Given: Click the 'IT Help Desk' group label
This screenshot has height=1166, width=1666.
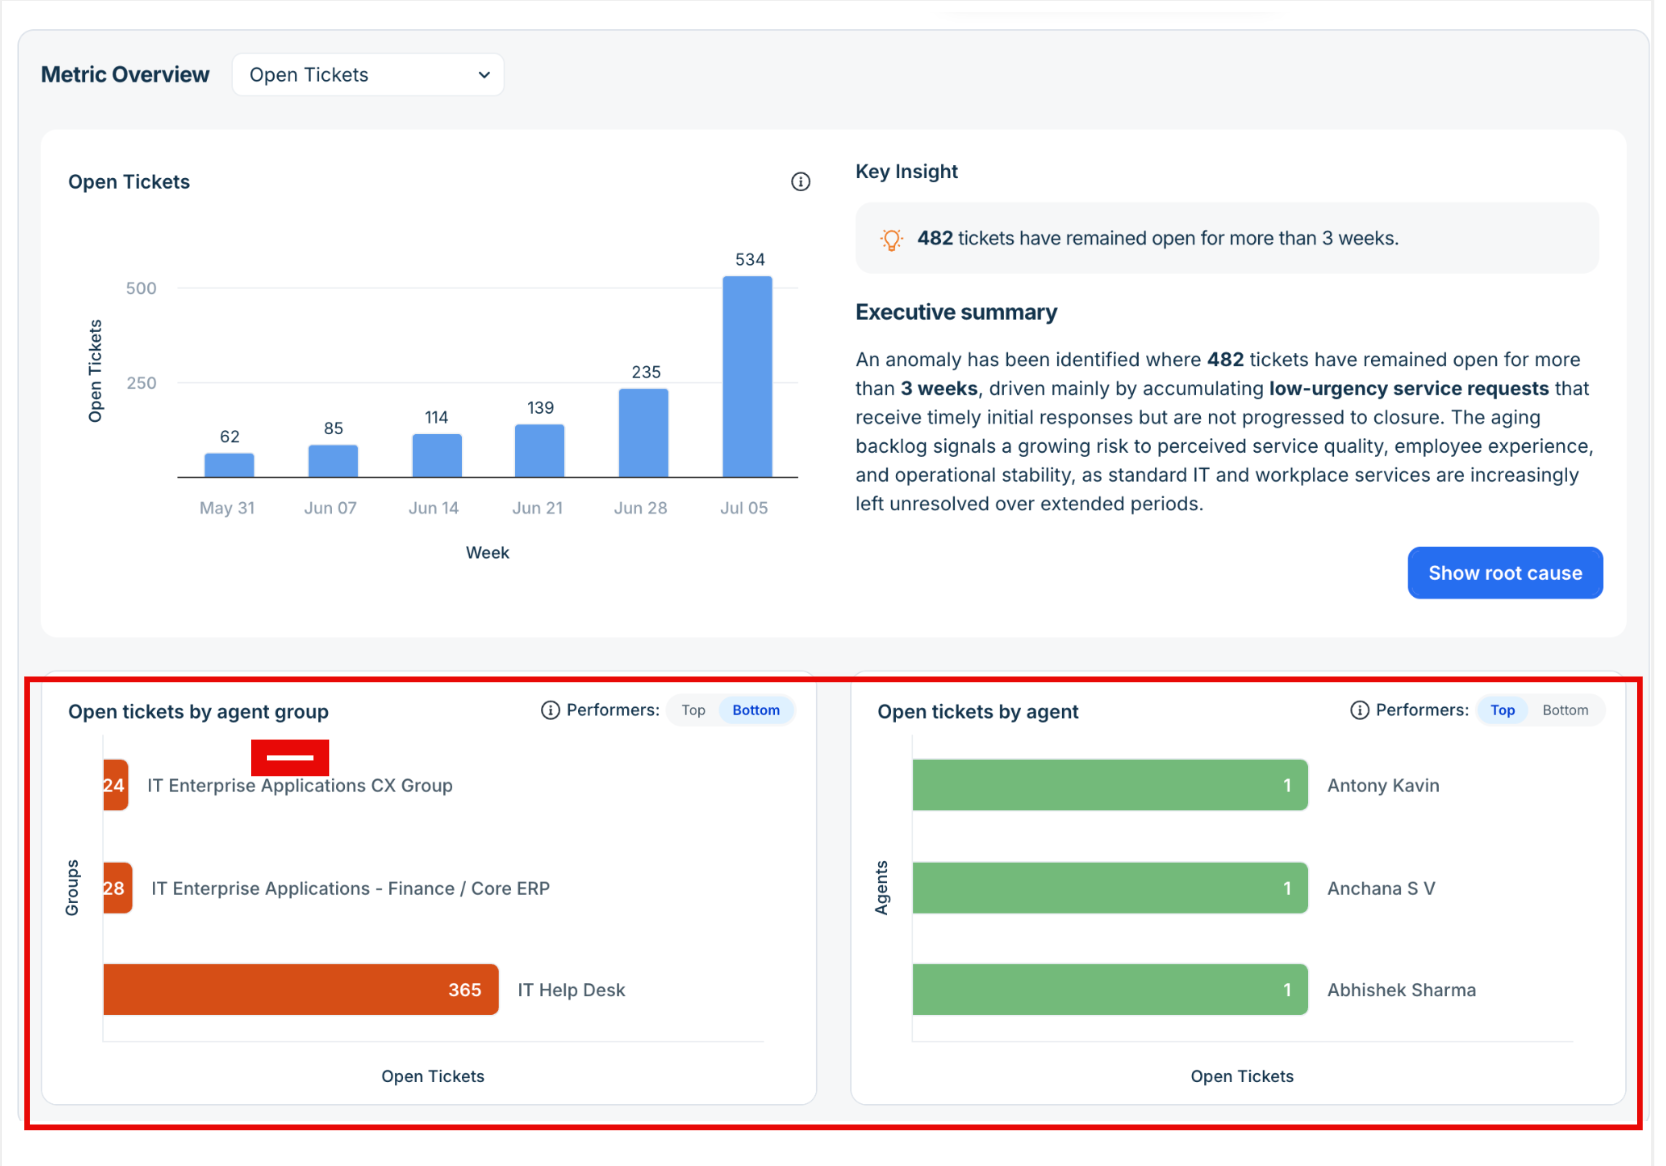Looking at the screenshot, I should pos(571,990).
